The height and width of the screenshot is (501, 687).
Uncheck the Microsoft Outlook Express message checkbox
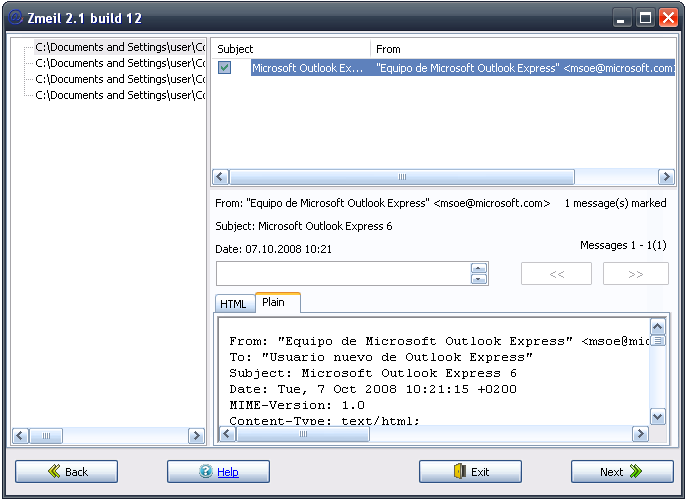224,68
